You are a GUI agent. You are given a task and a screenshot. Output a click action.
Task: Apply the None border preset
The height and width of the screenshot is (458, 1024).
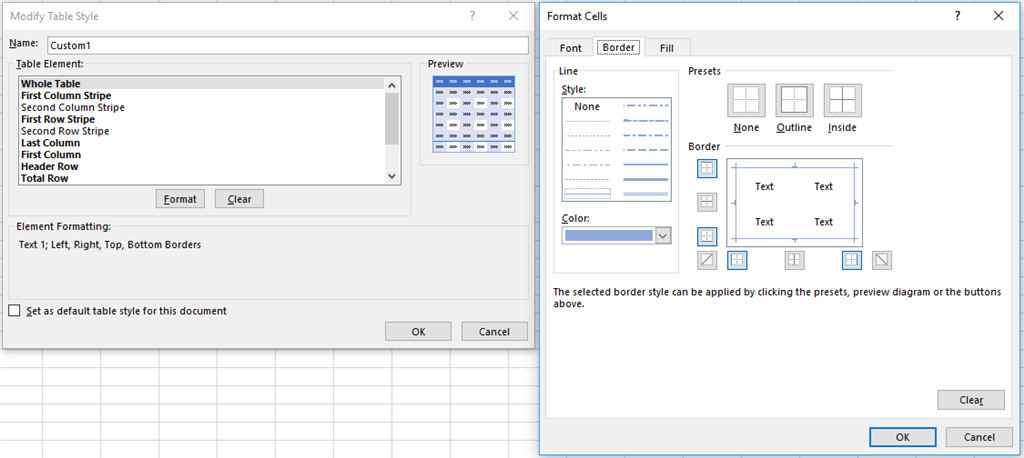[x=746, y=100]
